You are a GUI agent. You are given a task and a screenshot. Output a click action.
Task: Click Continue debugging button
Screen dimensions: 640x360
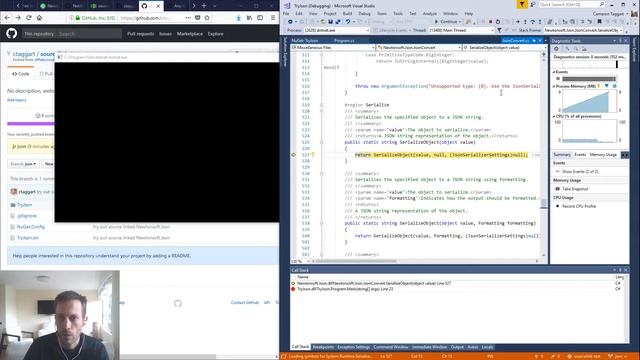(x=446, y=22)
